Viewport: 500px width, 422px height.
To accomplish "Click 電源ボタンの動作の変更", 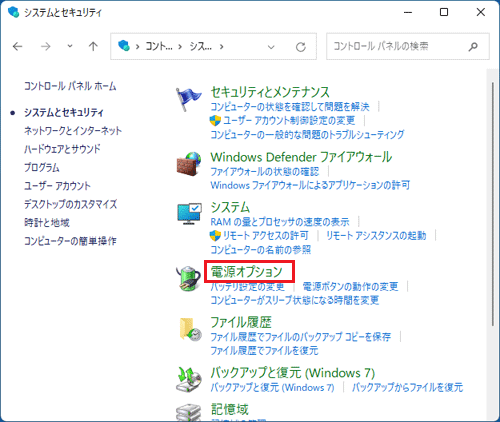I will (350, 286).
